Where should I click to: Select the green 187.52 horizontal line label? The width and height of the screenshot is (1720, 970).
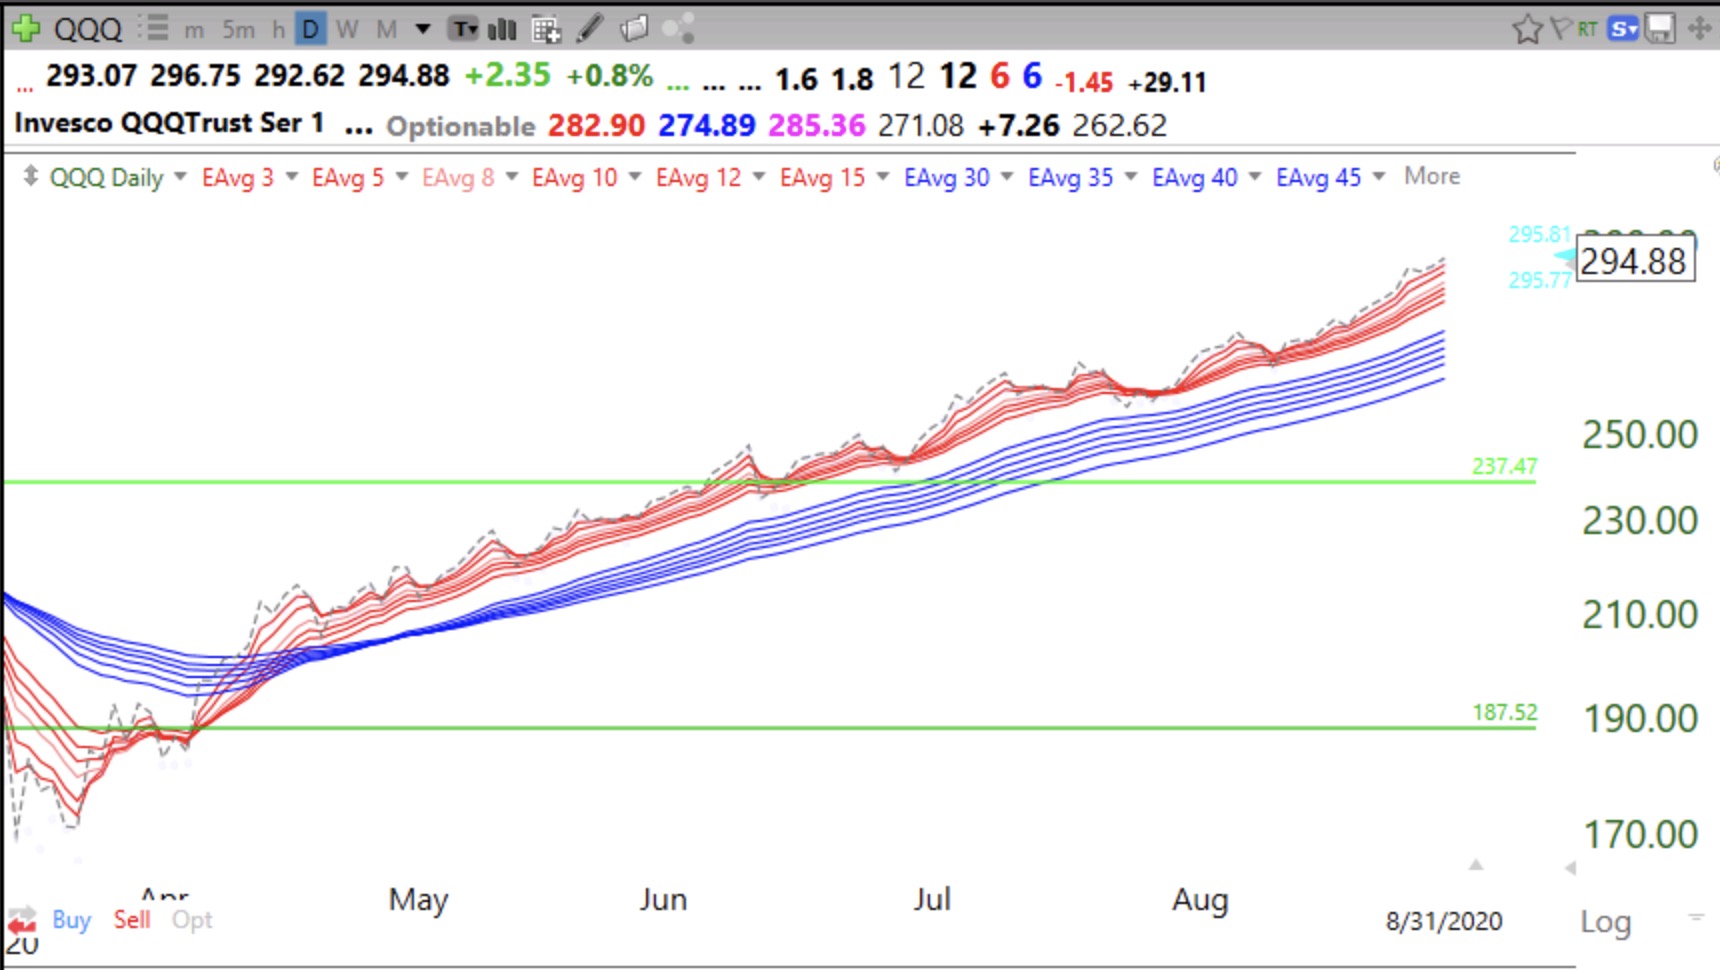(x=1504, y=712)
